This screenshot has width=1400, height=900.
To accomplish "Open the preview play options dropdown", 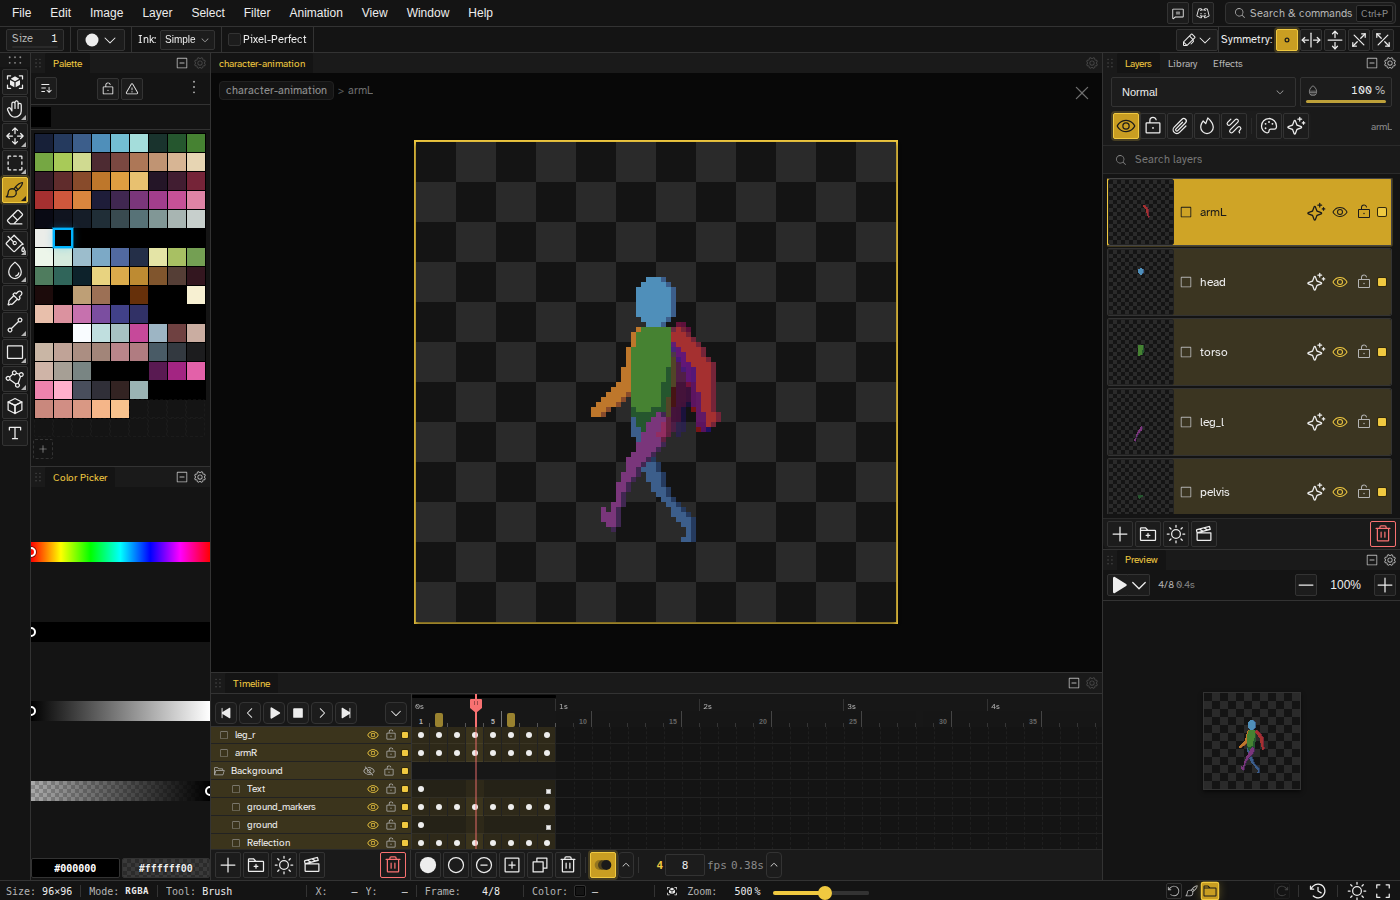I will tap(1139, 585).
